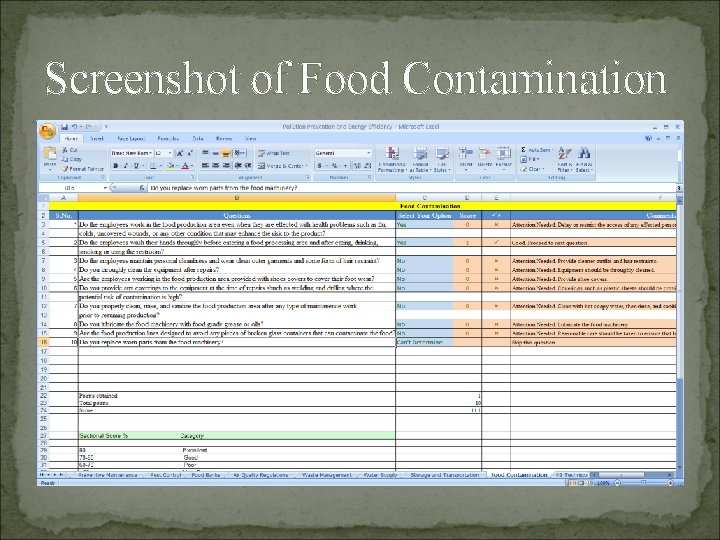Click the Insert cells icon

pyautogui.click(x=466, y=153)
